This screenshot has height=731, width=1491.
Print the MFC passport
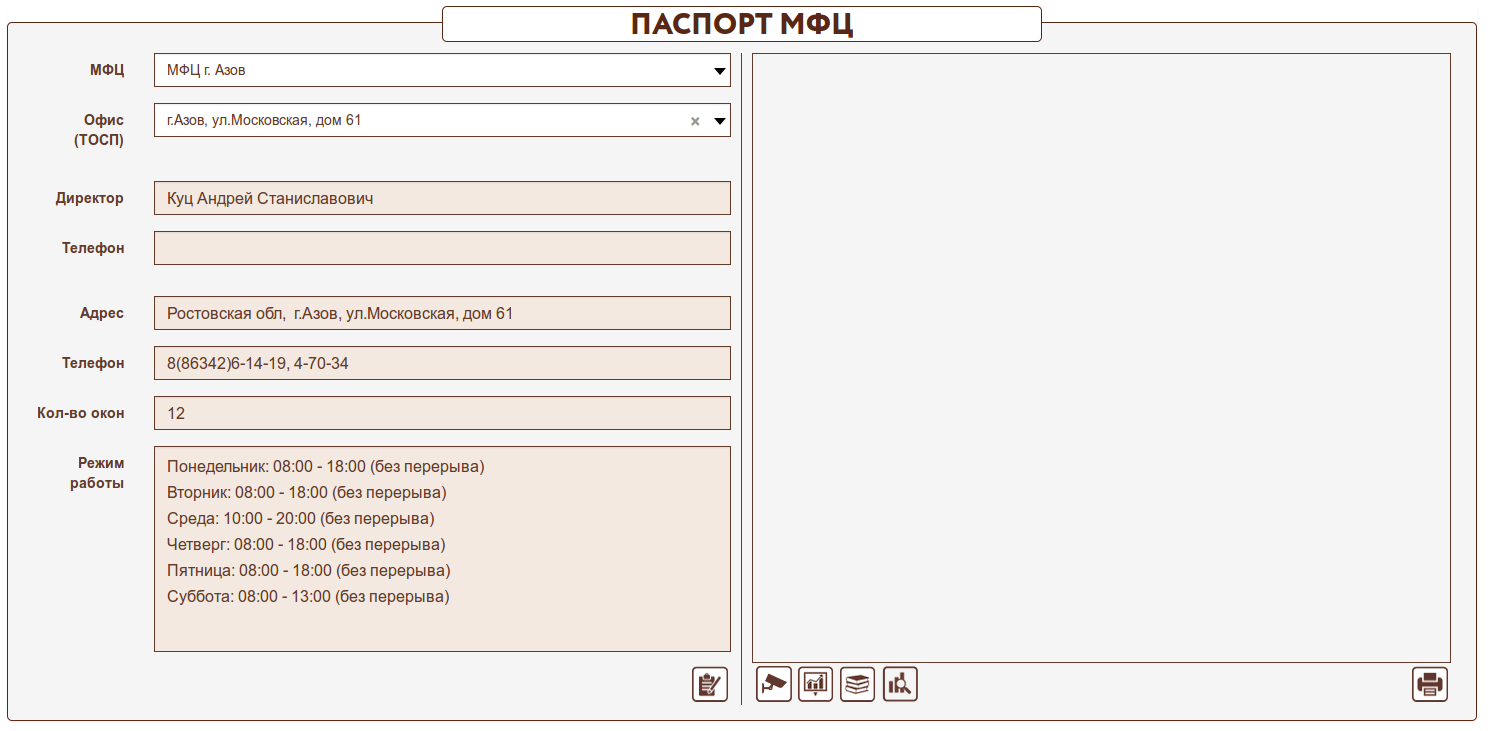(x=1429, y=685)
